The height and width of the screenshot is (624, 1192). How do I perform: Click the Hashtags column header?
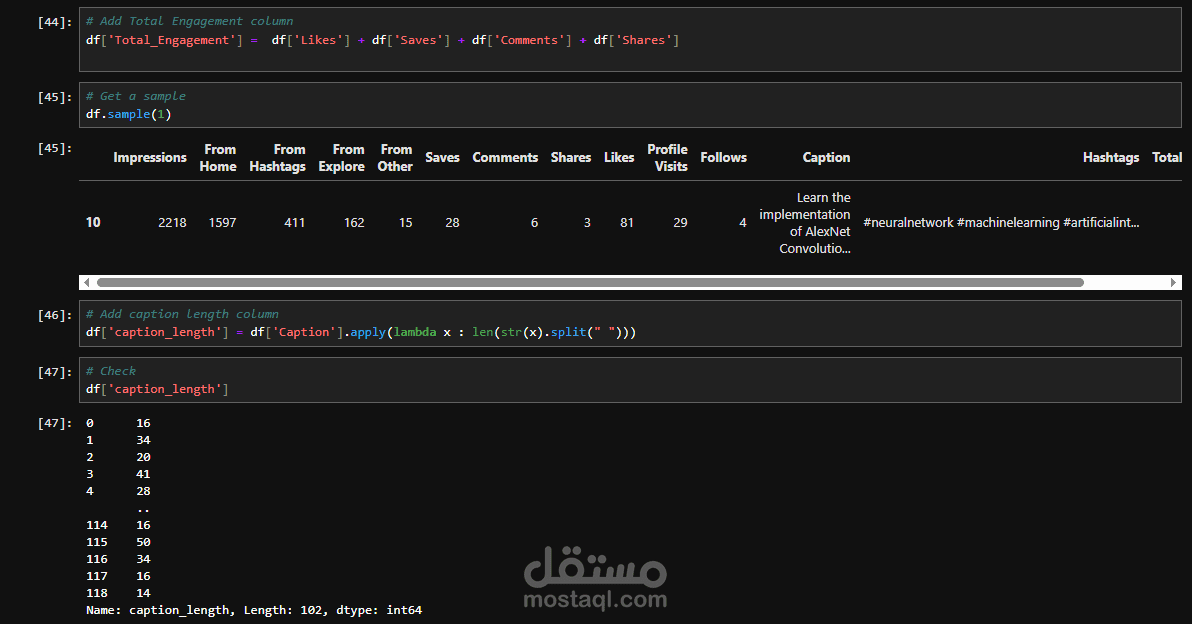pos(1111,157)
